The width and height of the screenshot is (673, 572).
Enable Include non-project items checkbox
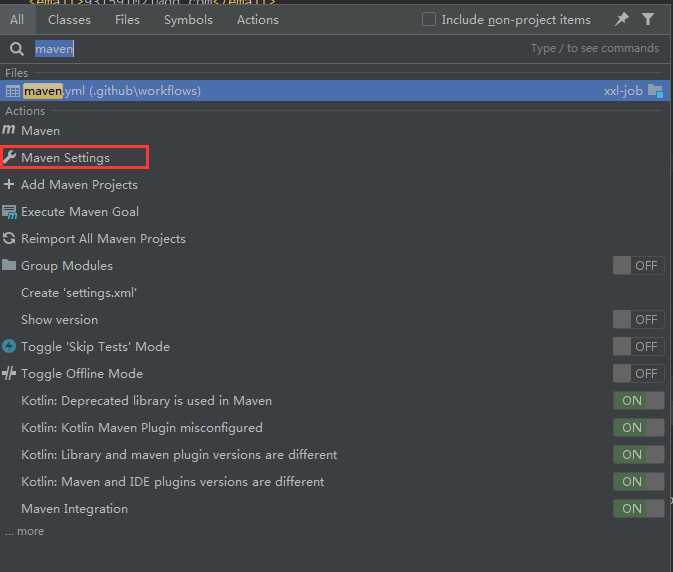point(429,19)
